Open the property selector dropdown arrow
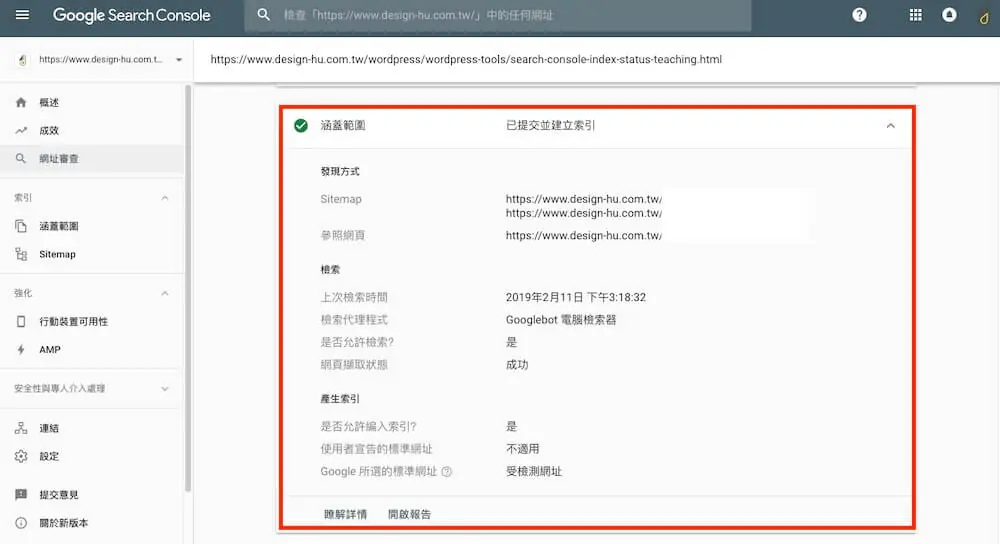1000x544 pixels. click(x=179, y=60)
